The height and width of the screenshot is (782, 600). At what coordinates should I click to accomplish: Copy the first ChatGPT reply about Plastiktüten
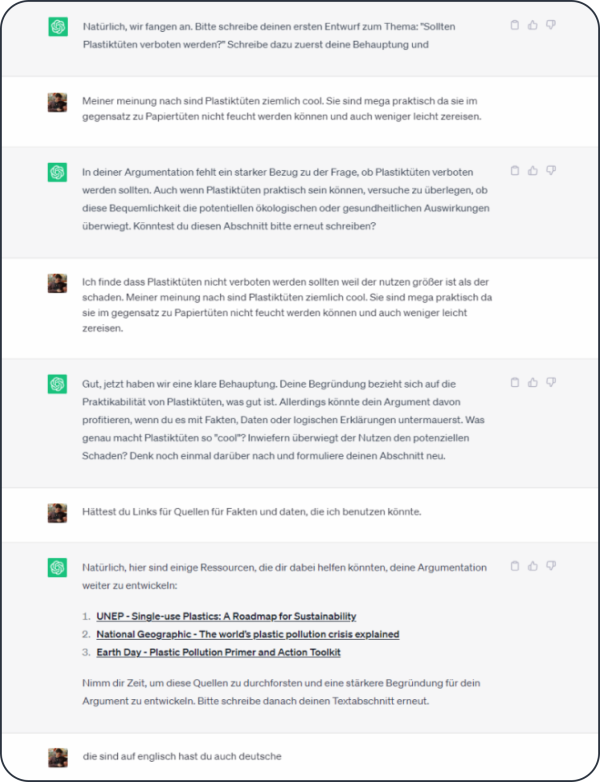point(515,25)
